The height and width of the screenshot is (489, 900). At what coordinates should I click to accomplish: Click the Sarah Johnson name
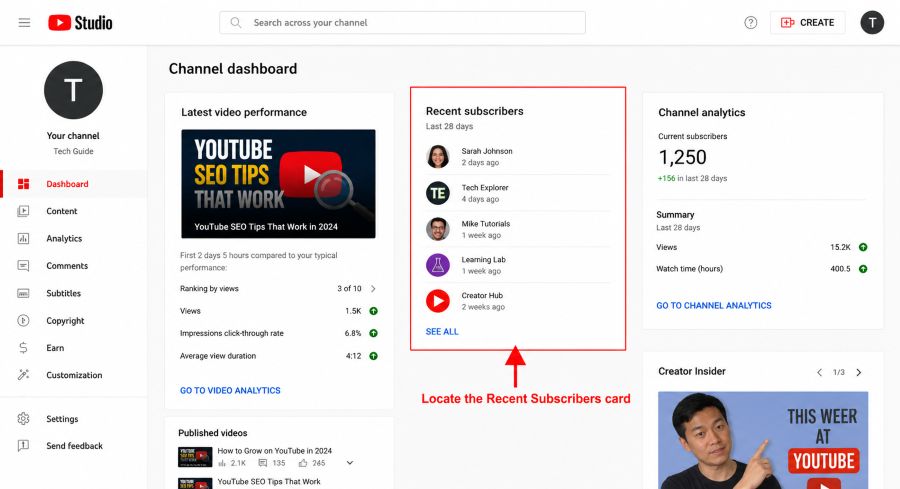pos(487,151)
